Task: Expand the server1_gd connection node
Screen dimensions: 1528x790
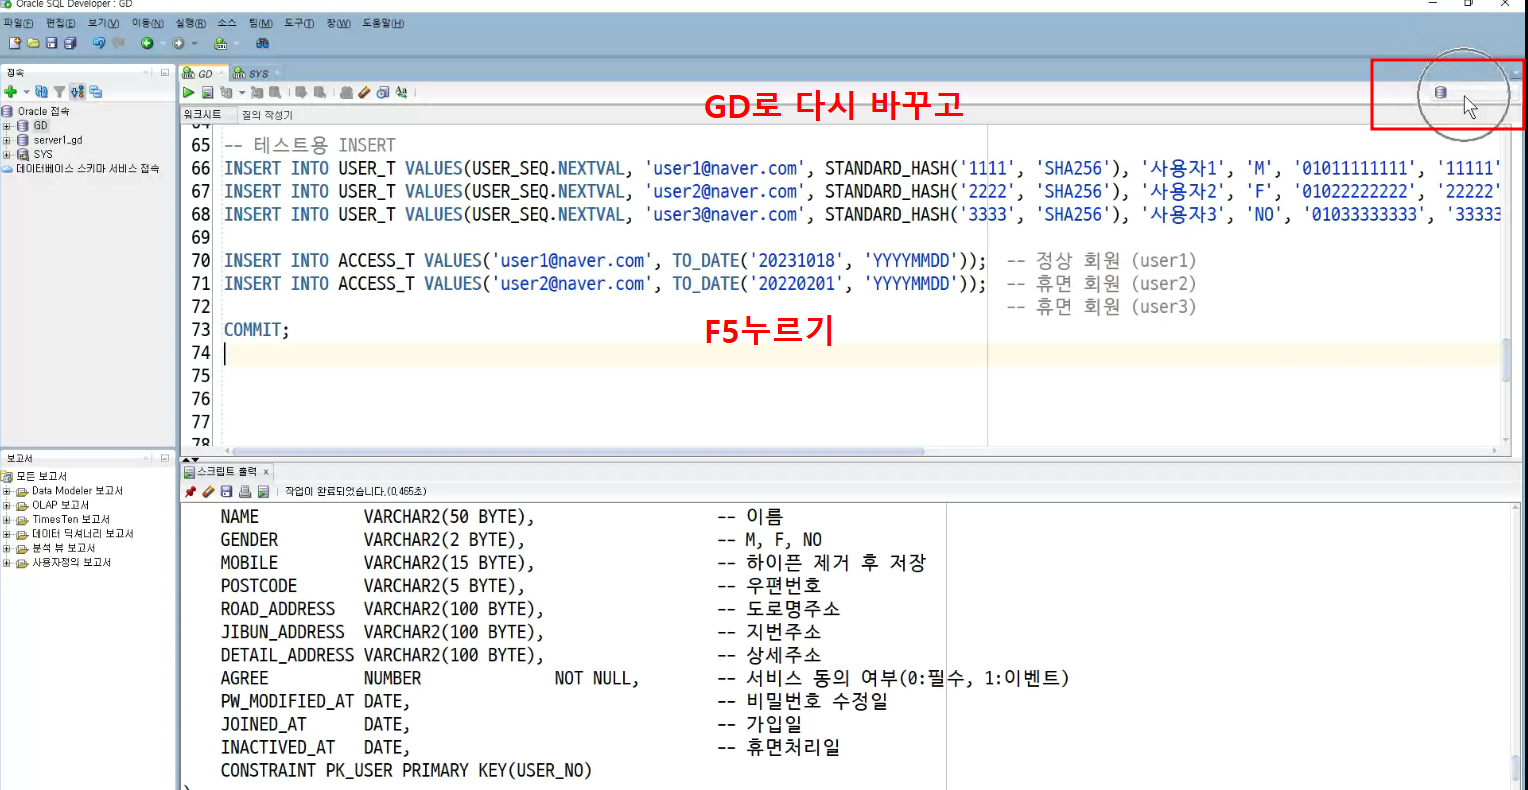Action: [x=7, y=140]
